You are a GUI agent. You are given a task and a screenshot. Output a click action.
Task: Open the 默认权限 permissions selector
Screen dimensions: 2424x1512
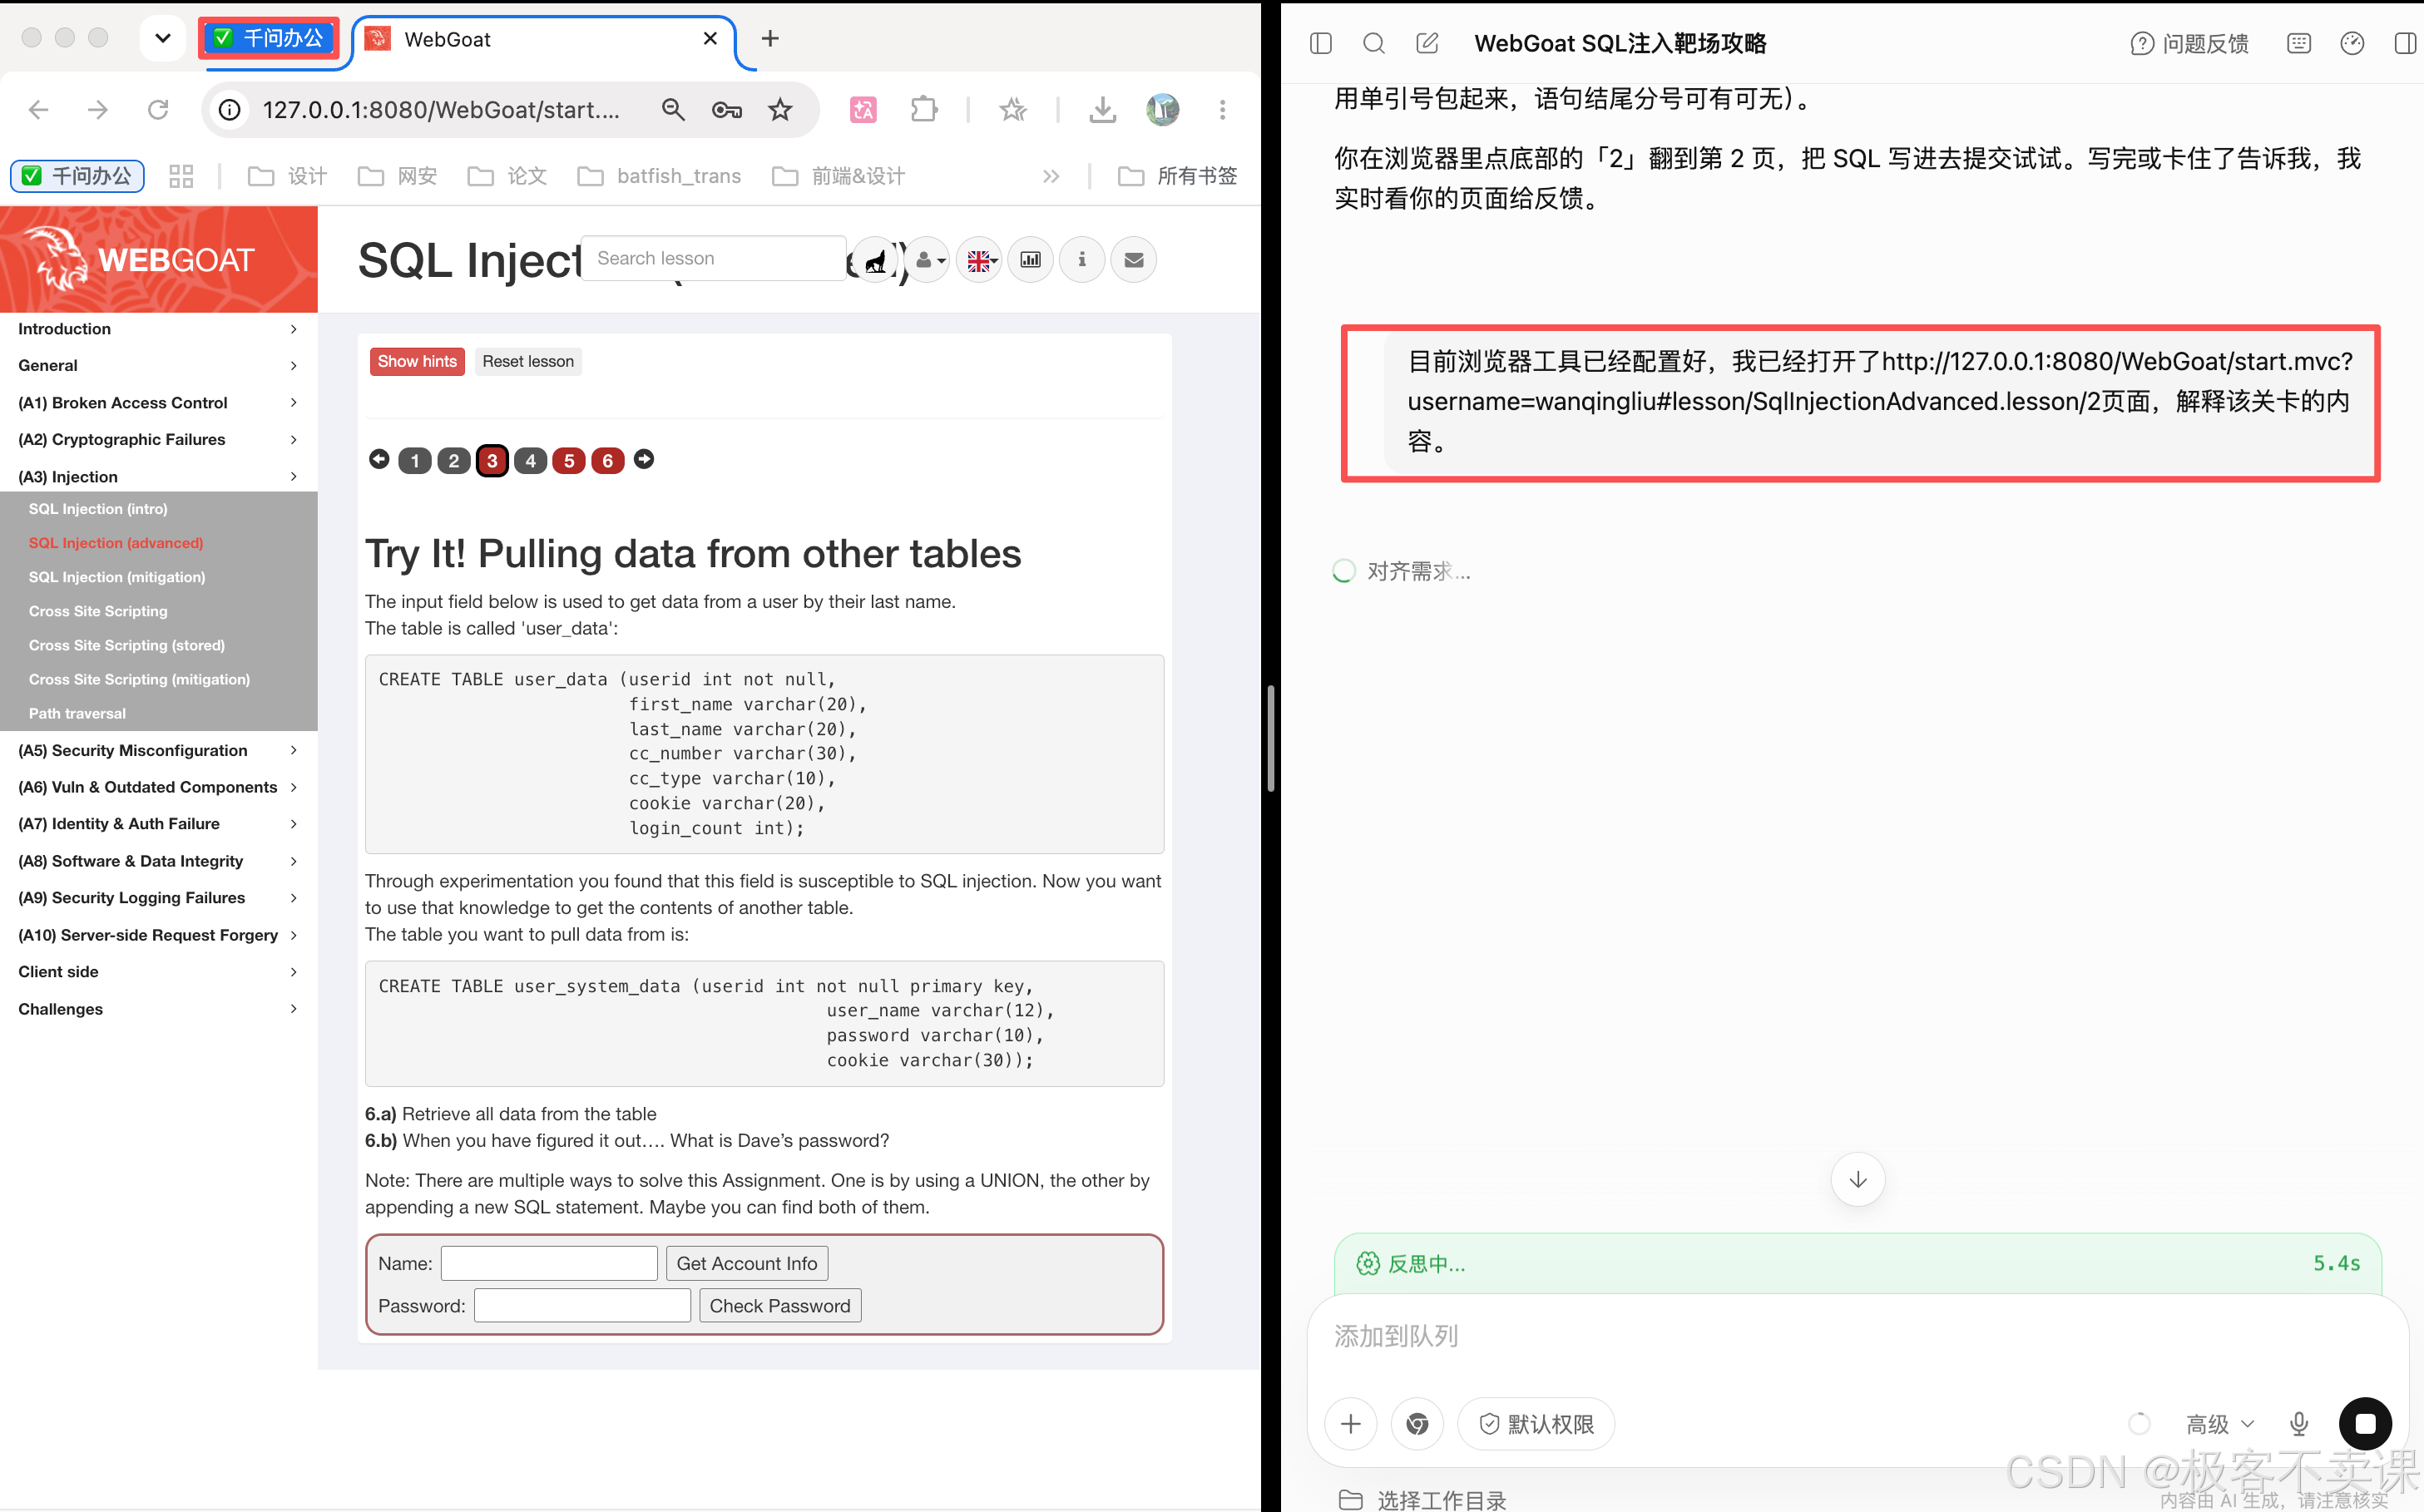(1536, 1424)
